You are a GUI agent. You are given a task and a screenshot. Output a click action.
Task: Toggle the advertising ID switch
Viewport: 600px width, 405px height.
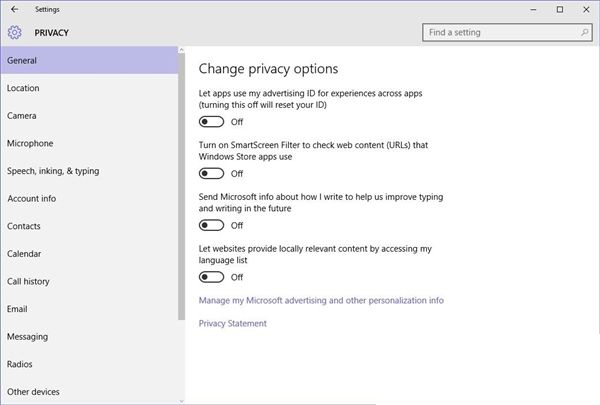[x=211, y=122]
